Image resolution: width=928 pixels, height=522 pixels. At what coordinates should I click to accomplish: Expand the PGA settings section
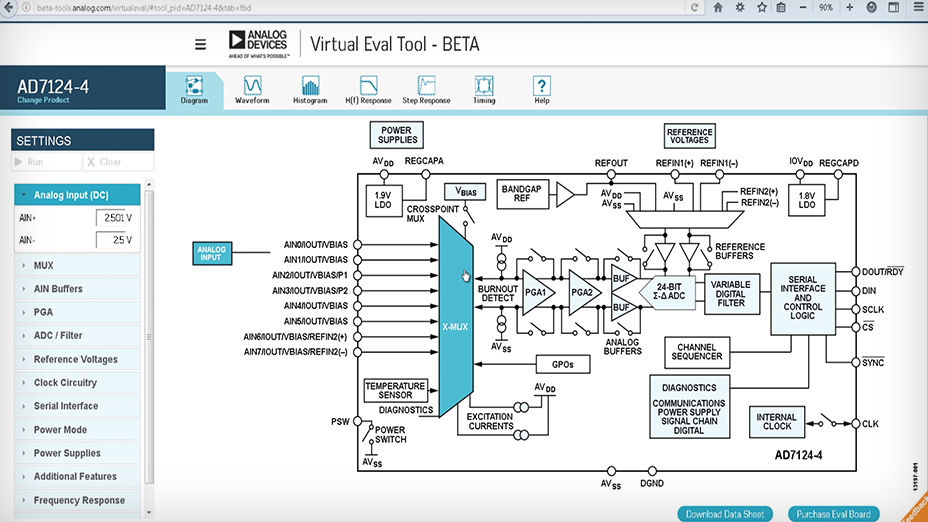(77, 312)
